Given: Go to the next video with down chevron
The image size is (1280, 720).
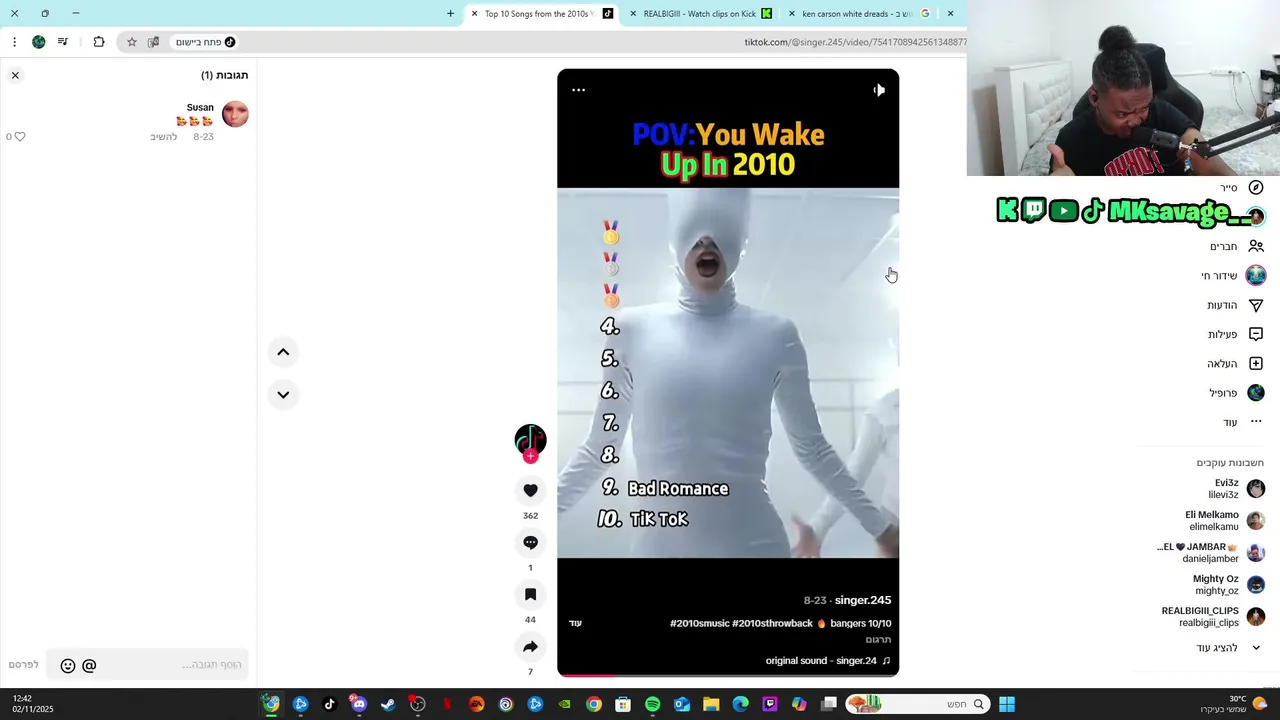Looking at the screenshot, I should [x=283, y=394].
